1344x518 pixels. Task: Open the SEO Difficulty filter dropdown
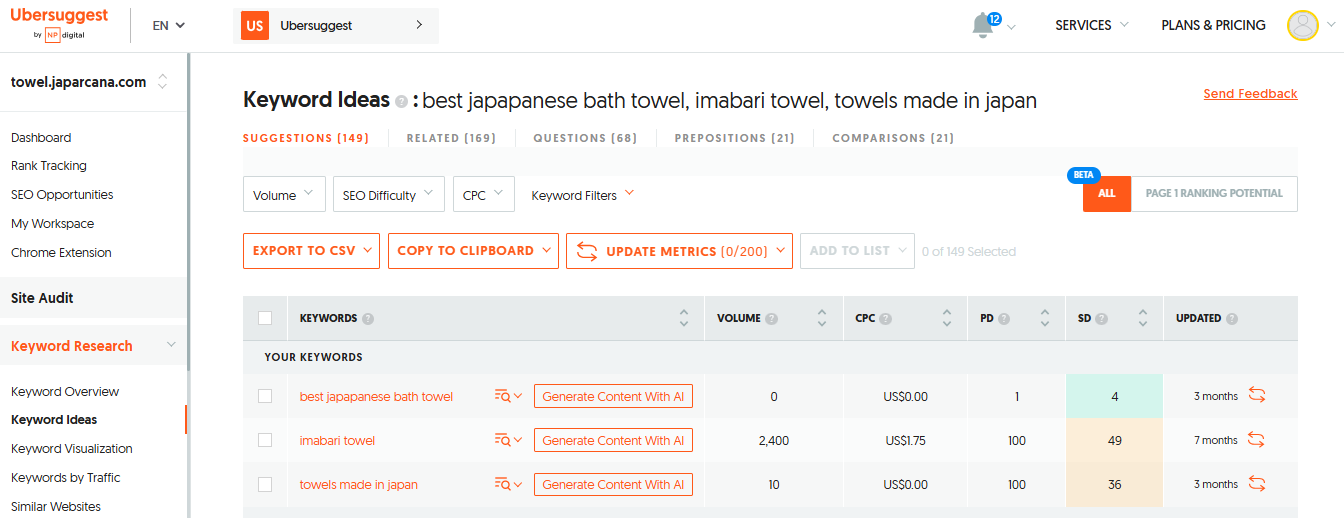pyautogui.click(x=389, y=195)
